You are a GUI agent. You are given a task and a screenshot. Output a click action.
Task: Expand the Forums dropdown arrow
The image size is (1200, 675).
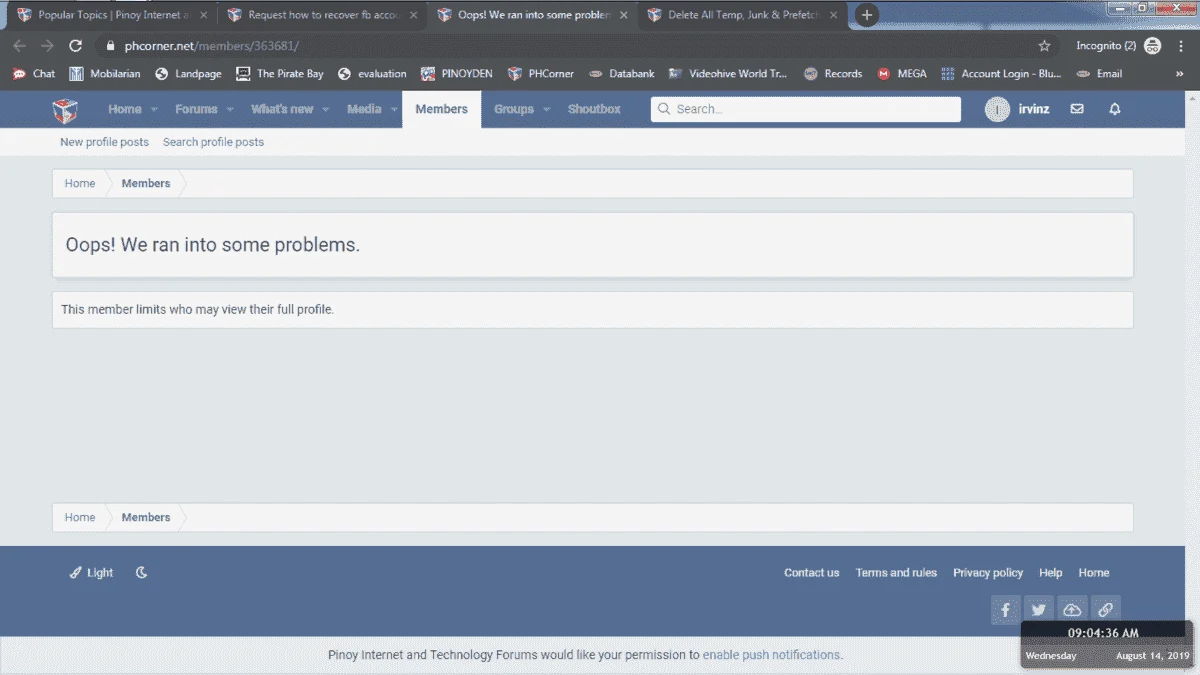(x=229, y=110)
